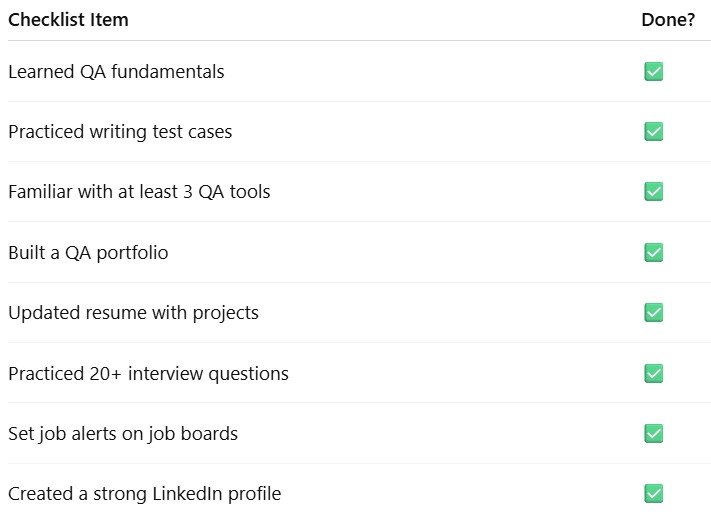Click the Familiar with at least 3 QA tools text

click(x=139, y=192)
